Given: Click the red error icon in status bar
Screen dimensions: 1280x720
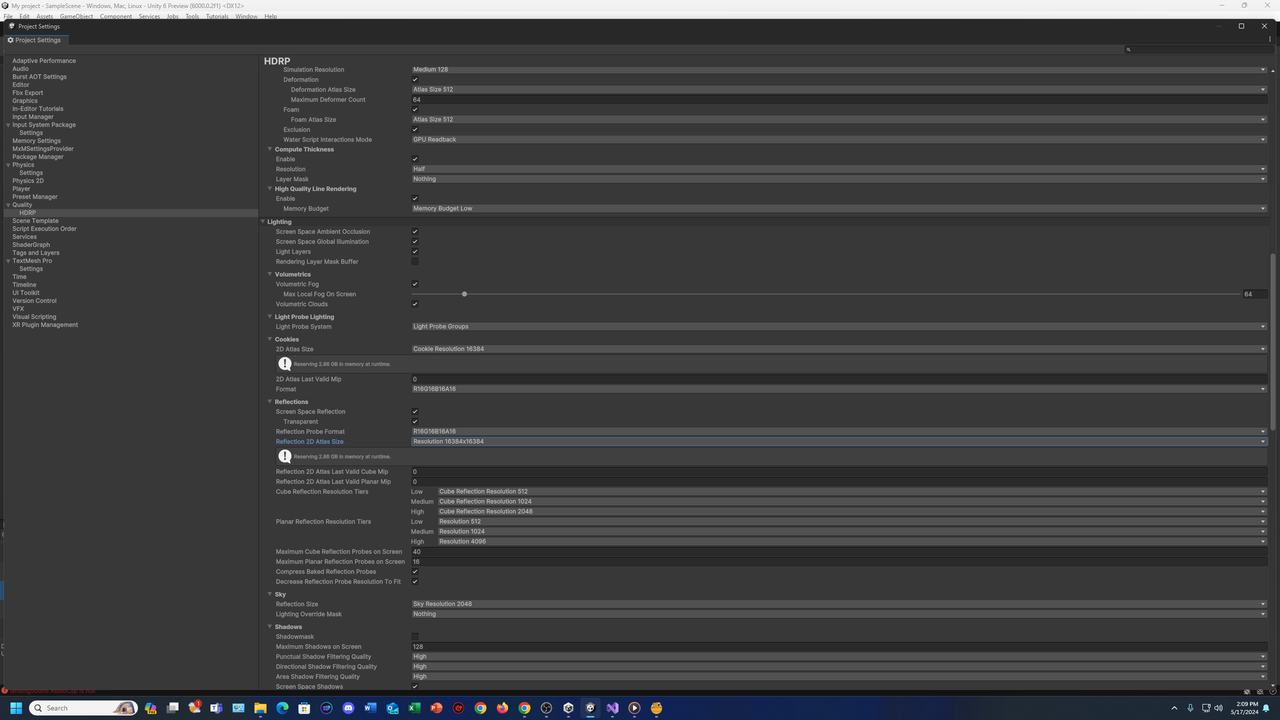Looking at the screenshot, I should point(5,691).
